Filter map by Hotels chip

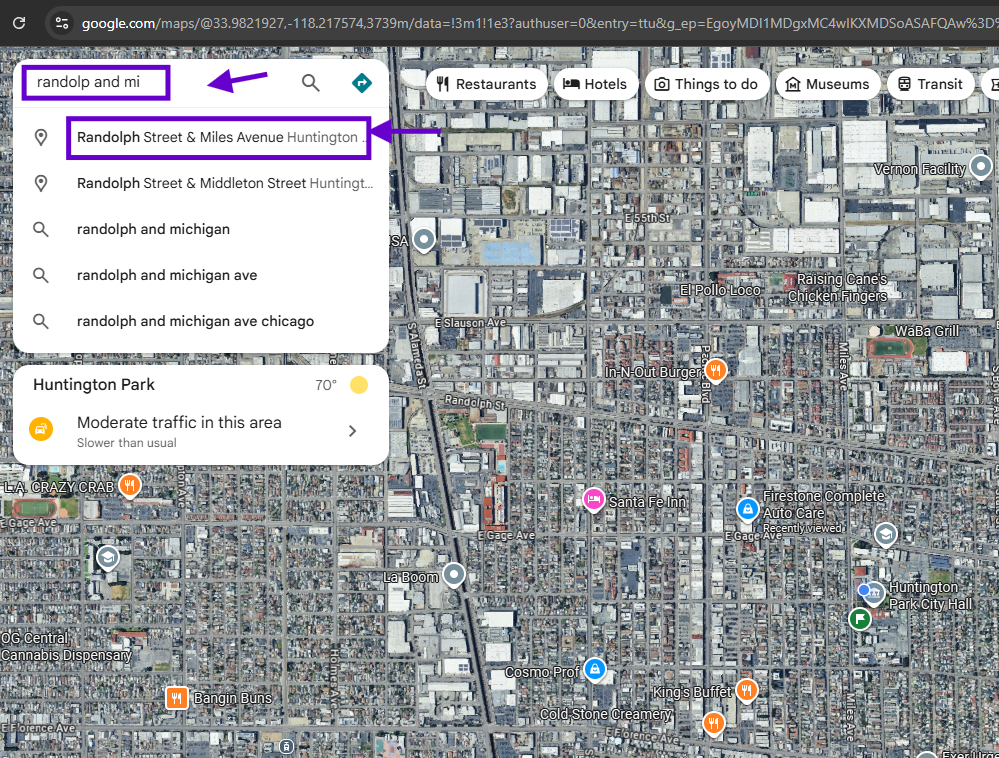tap(595, 84)
